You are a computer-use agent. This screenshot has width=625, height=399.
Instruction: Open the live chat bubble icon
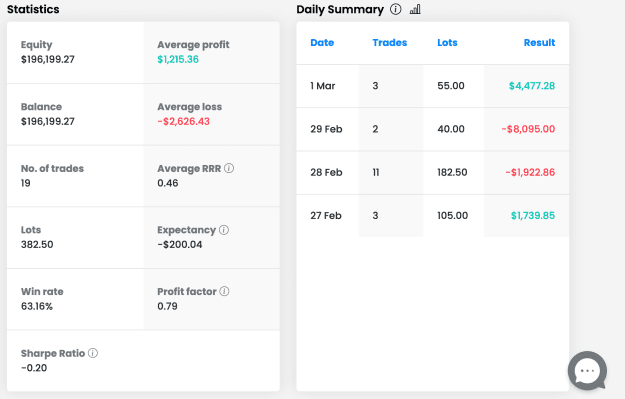[x=588, y=371]
